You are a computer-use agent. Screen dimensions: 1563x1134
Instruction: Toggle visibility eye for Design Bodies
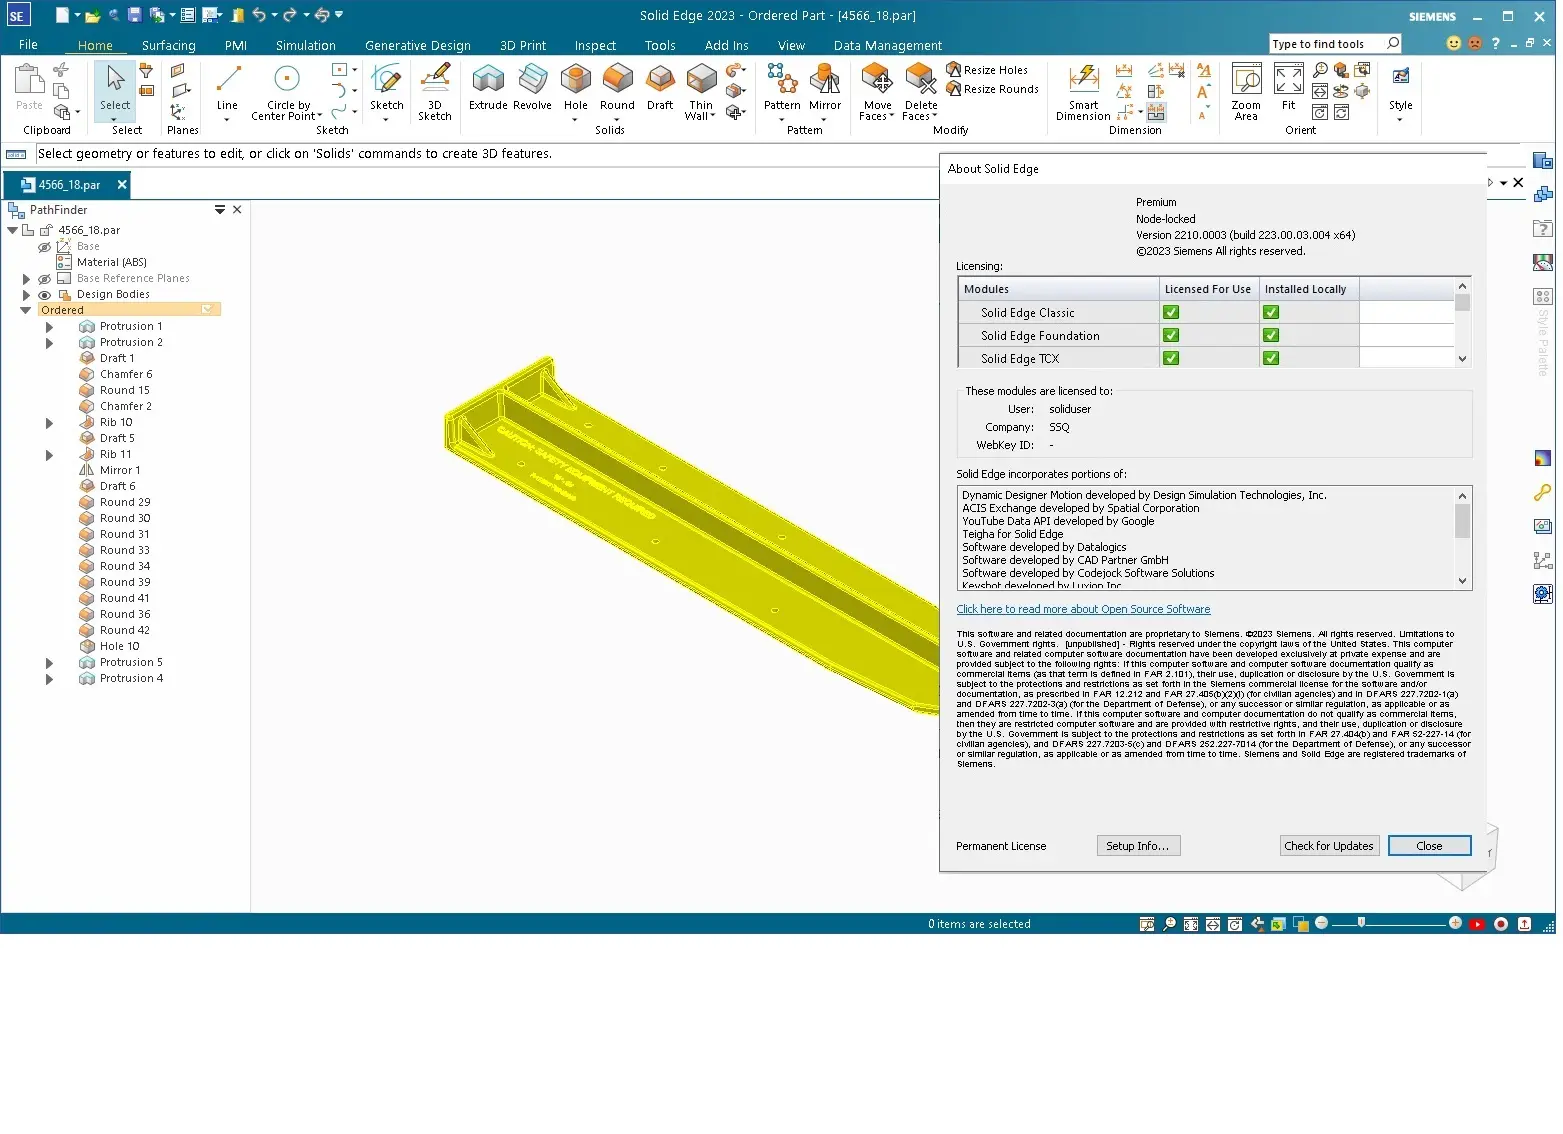pos(44,295)
